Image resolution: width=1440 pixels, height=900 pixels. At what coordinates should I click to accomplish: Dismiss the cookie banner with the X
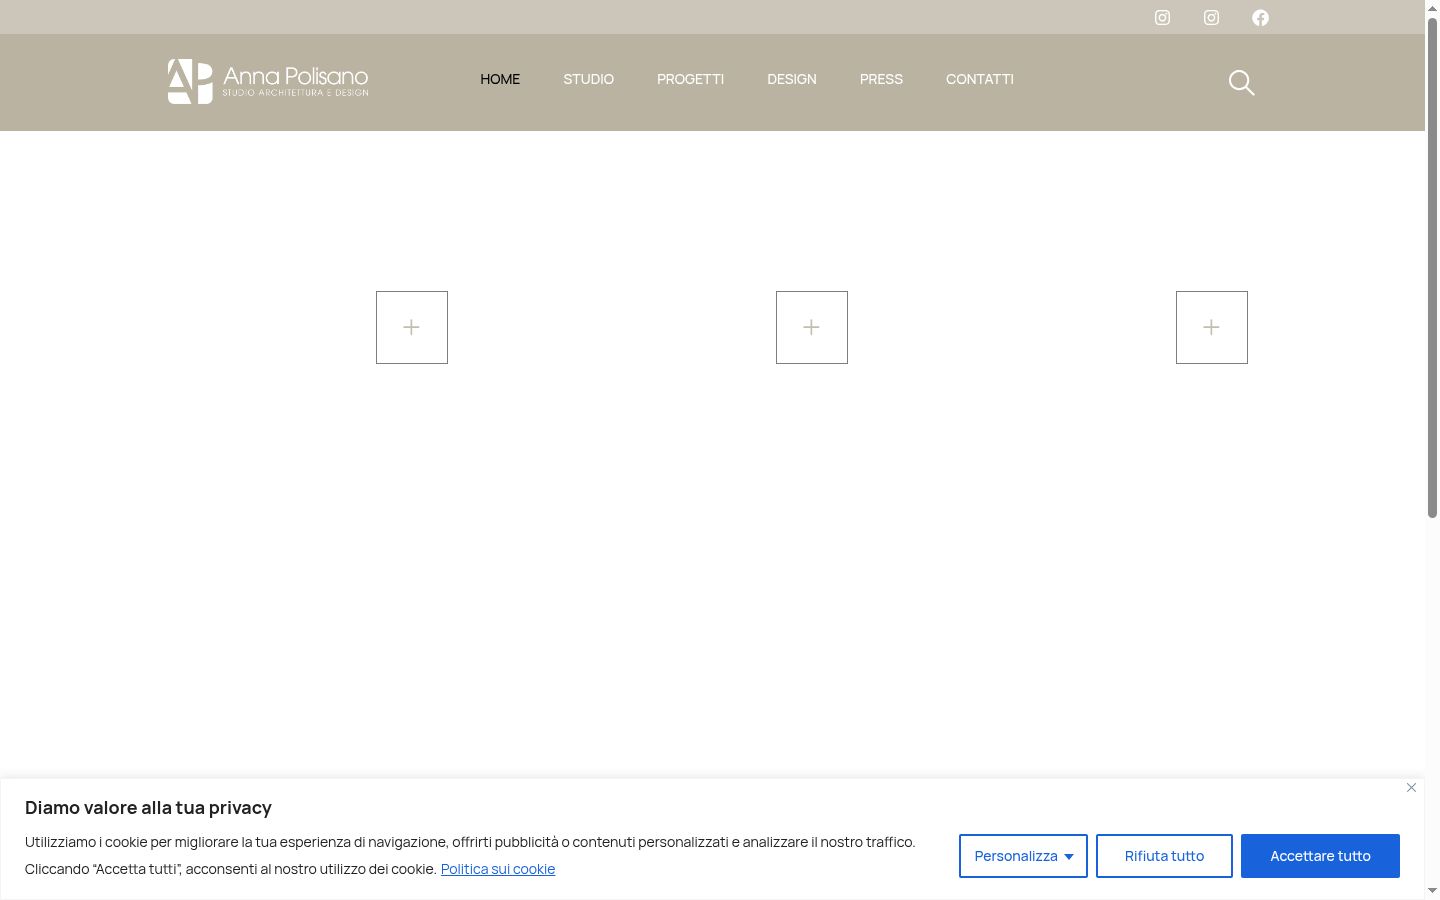tap(1411, 788)
